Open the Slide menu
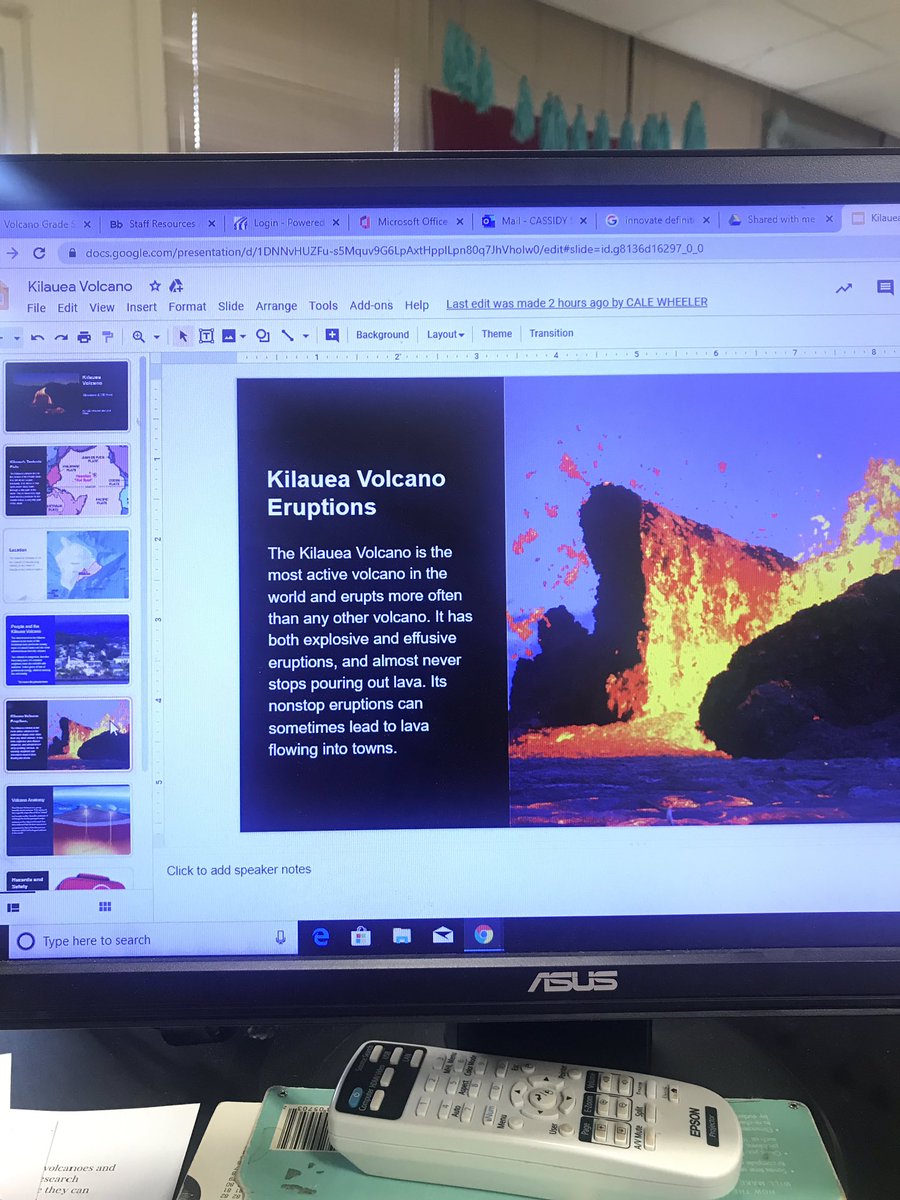 coord(231,306)
